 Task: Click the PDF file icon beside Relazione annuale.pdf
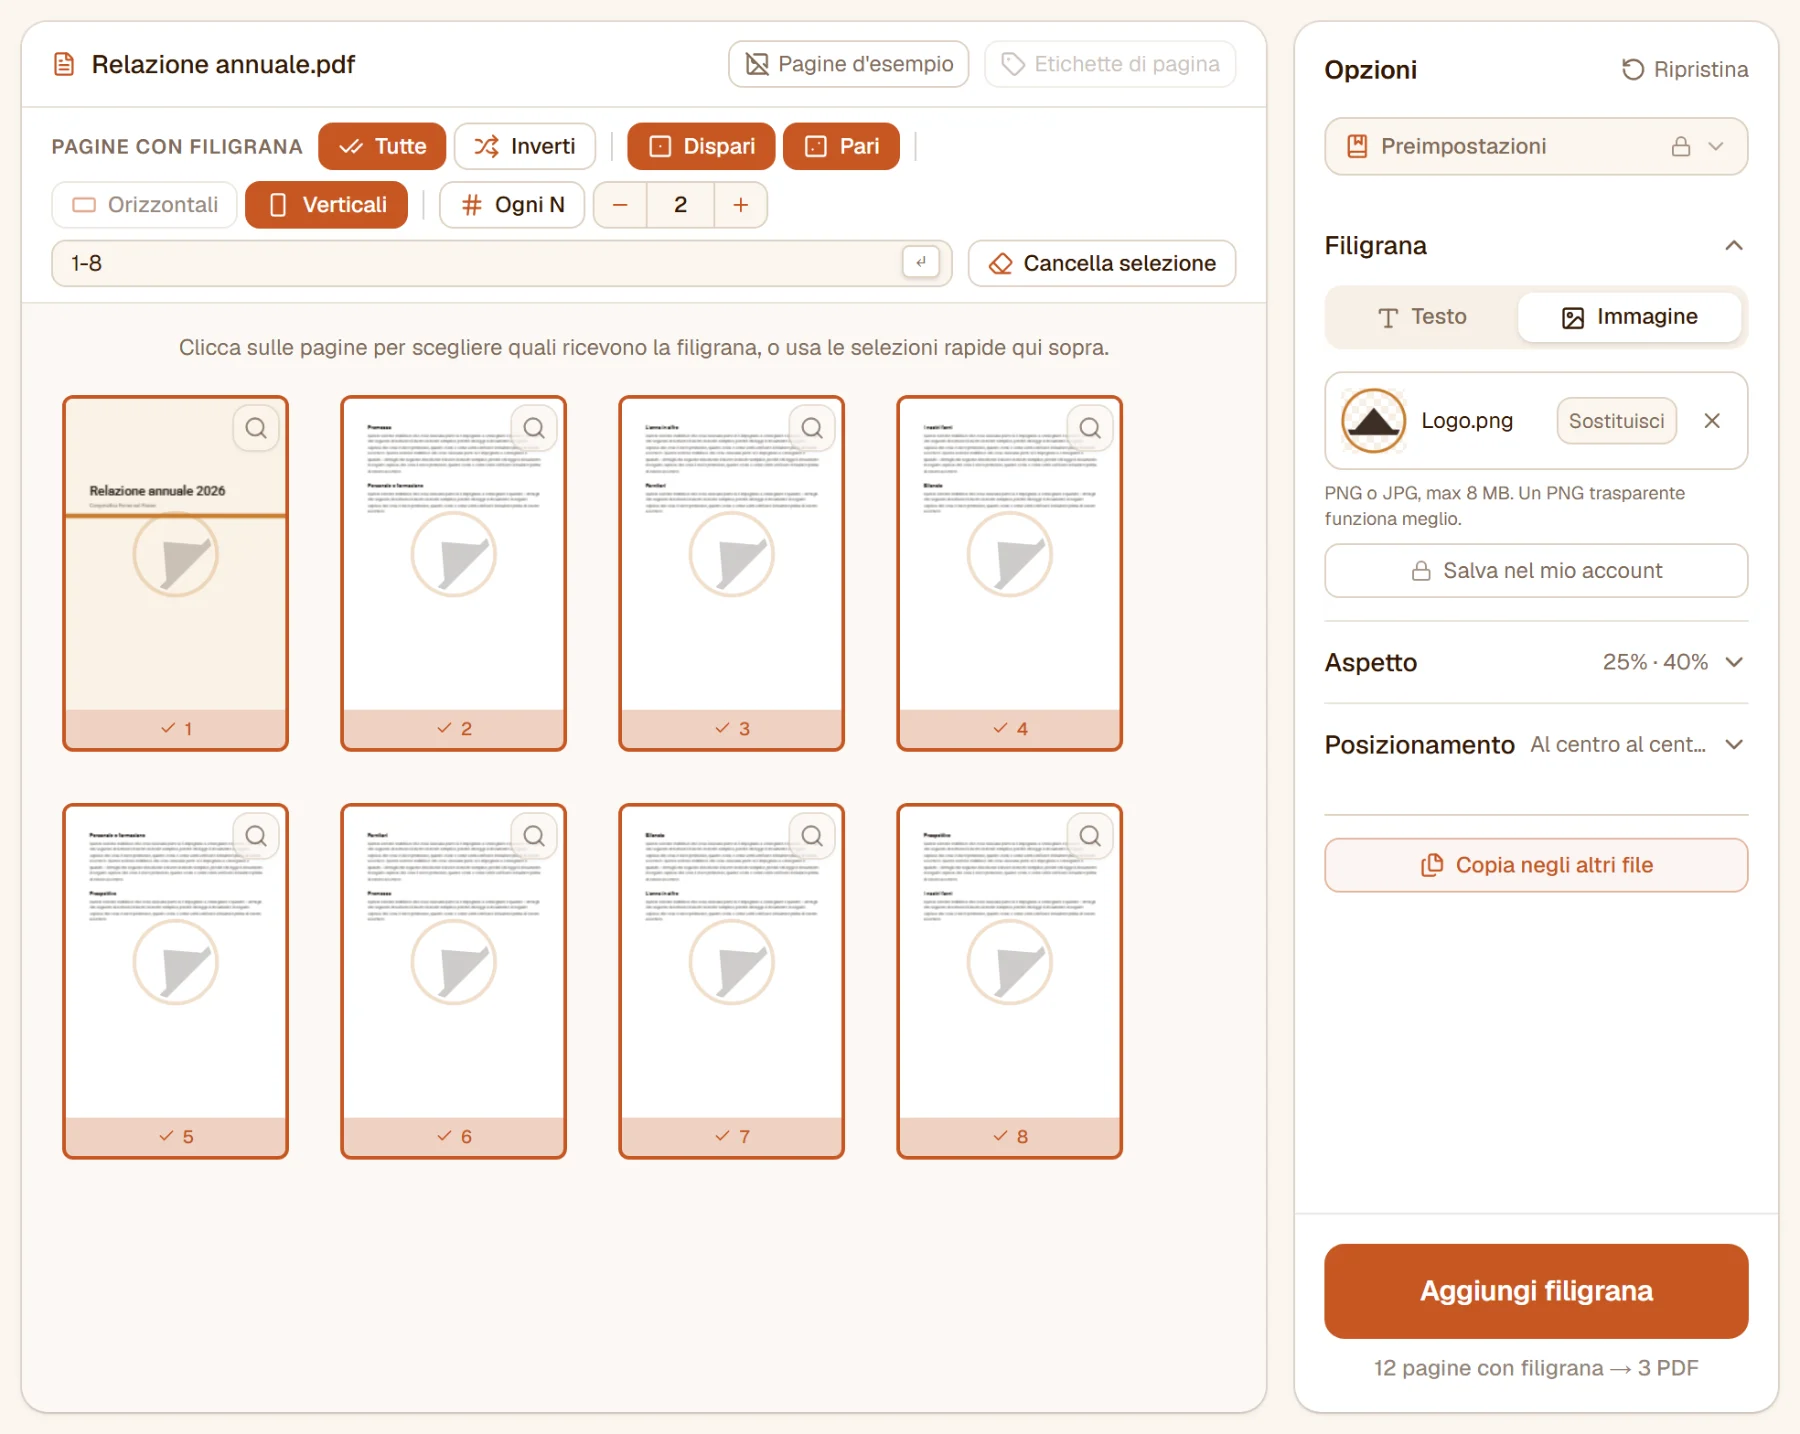[64, 65]
